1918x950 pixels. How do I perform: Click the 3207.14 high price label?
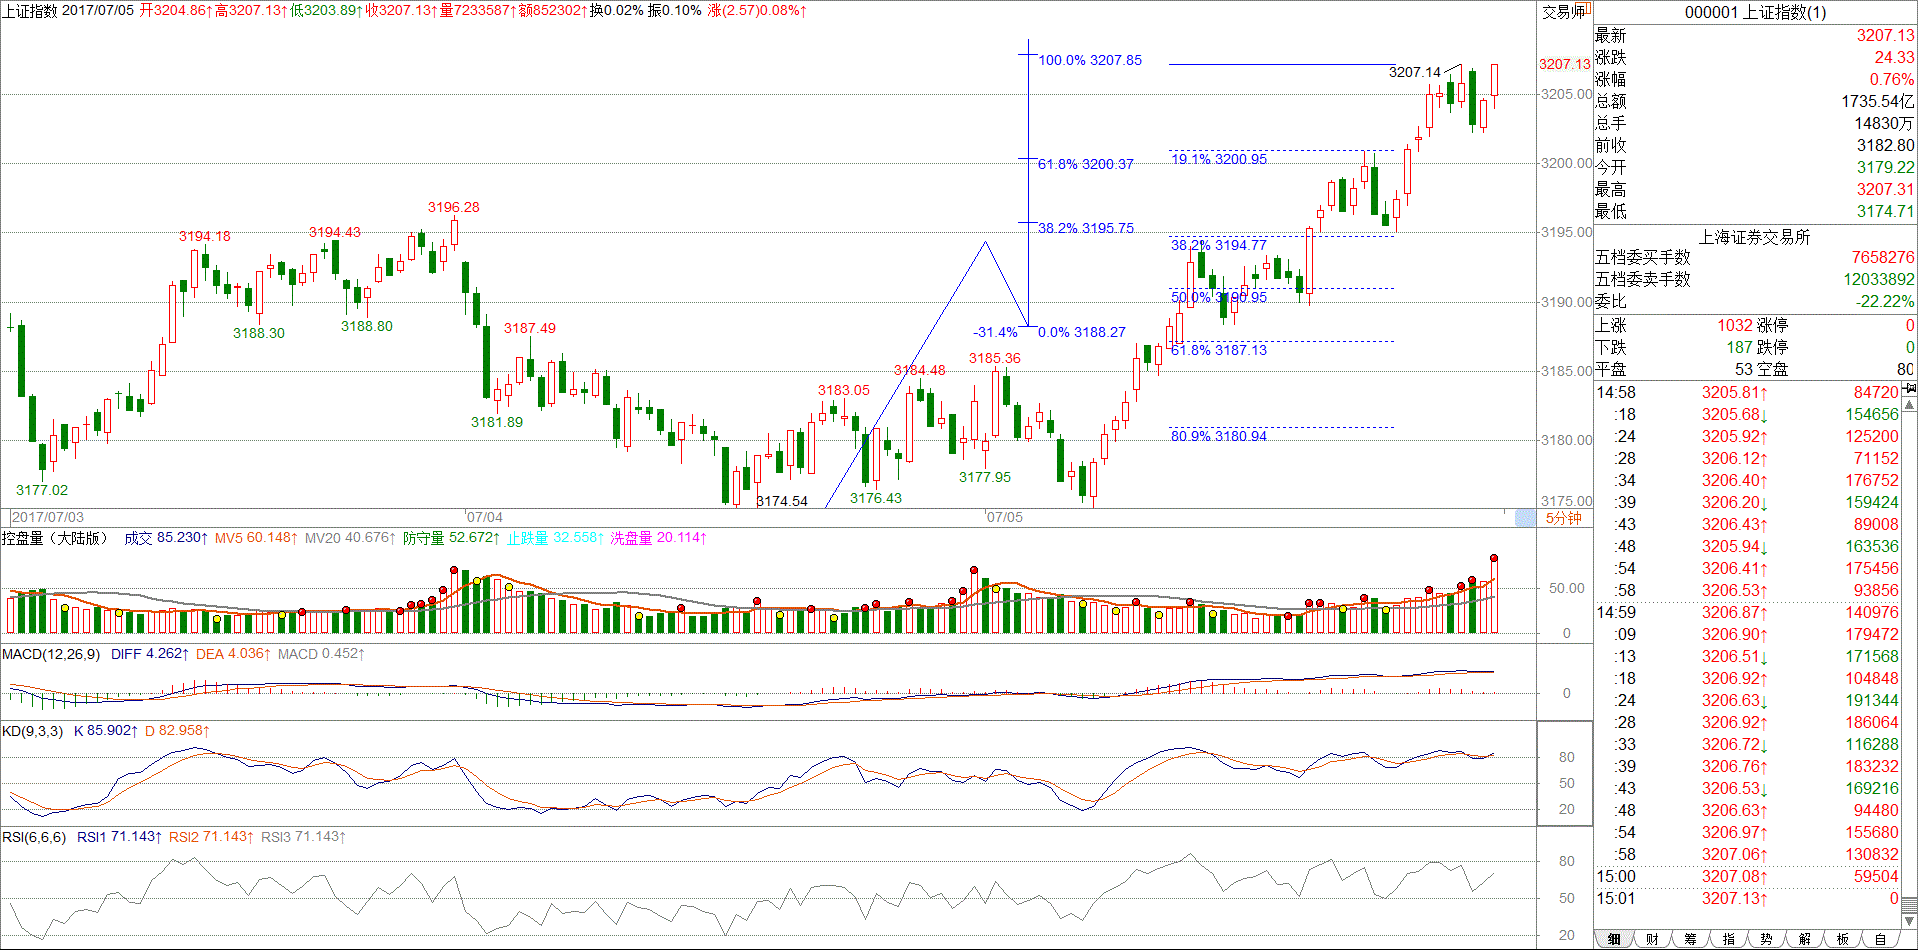coord(1415,72)
